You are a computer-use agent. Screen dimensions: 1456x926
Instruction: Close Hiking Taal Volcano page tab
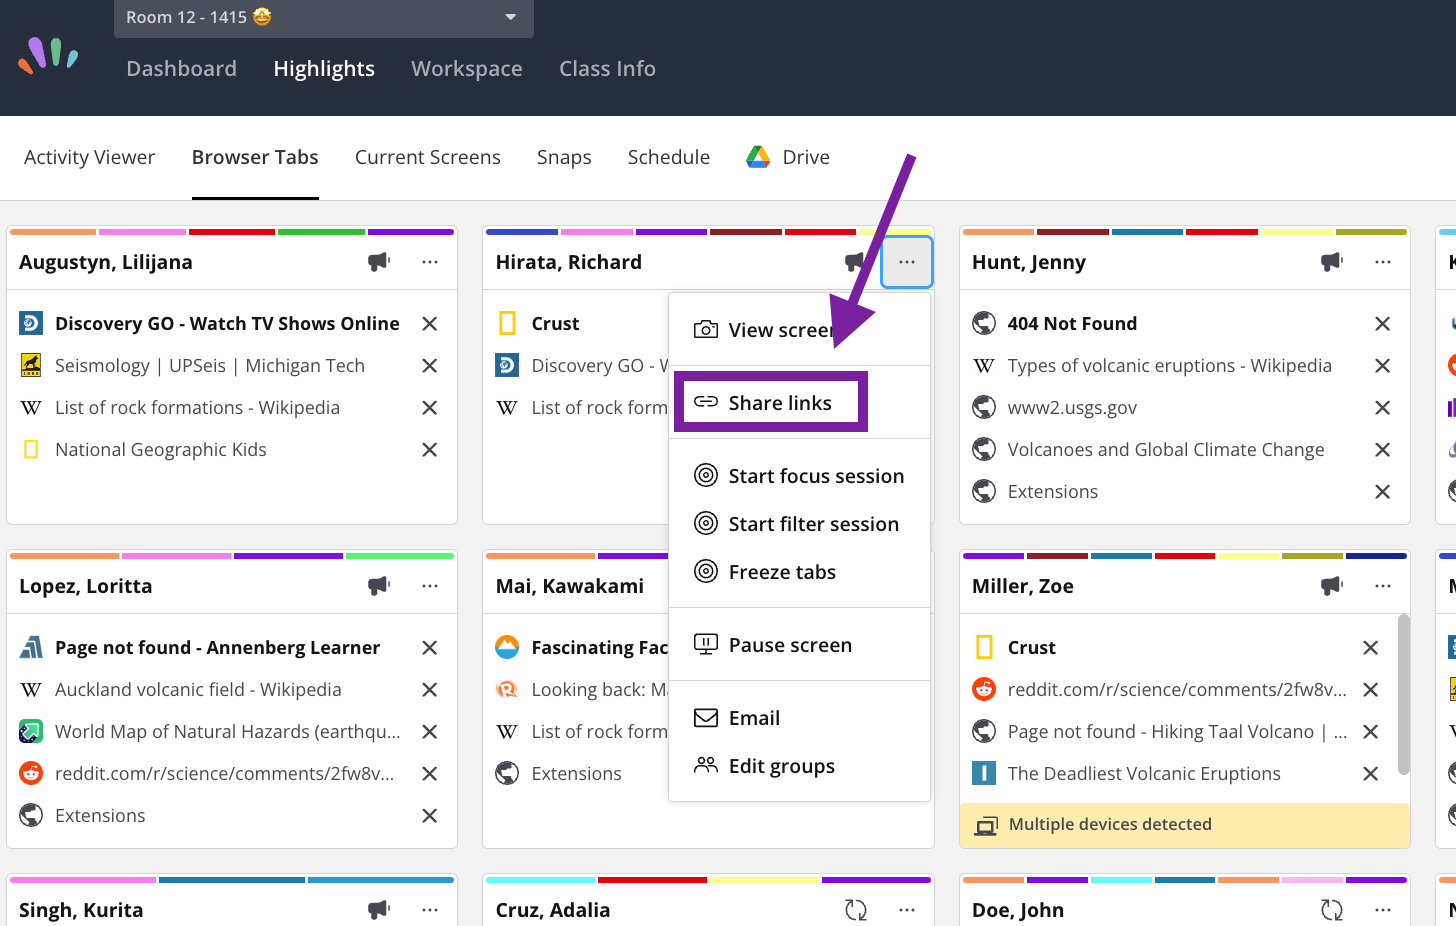click(1371, 732)
